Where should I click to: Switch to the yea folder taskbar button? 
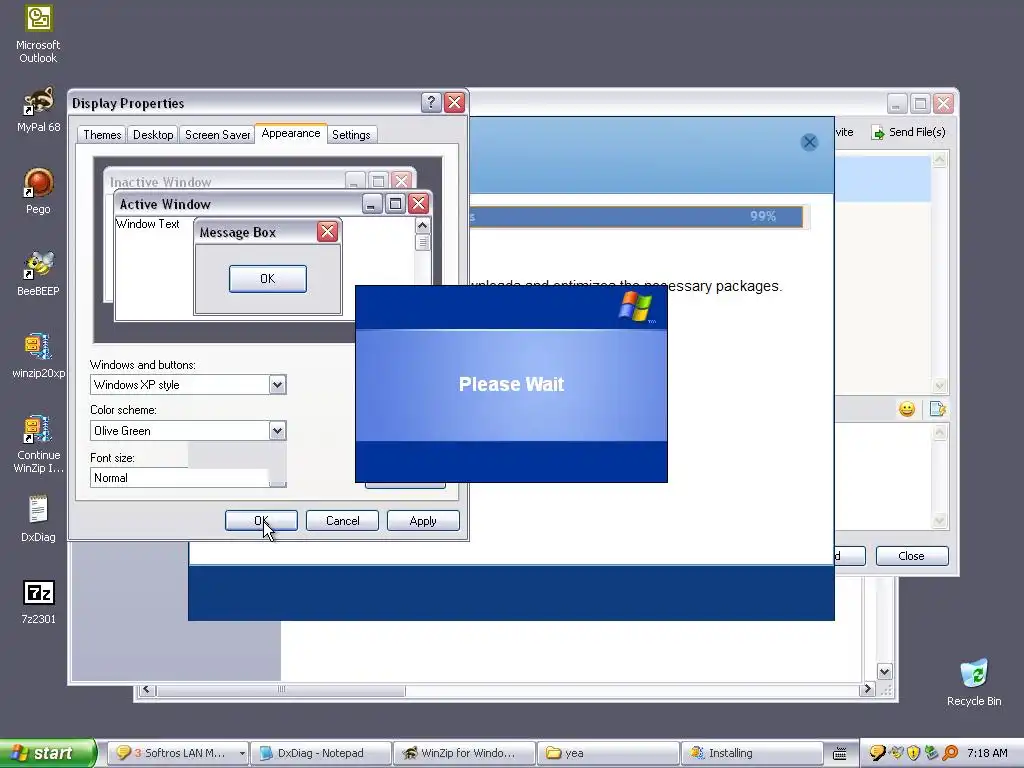point(607,753)
